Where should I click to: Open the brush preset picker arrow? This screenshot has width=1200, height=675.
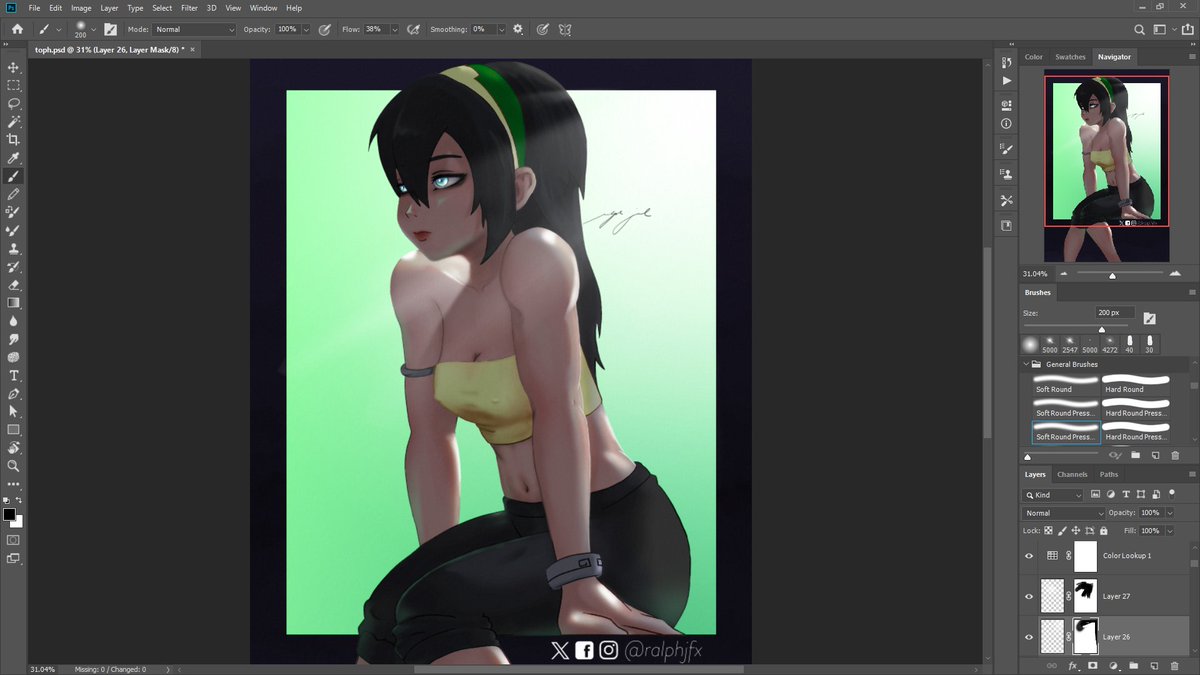pos(95,29)
